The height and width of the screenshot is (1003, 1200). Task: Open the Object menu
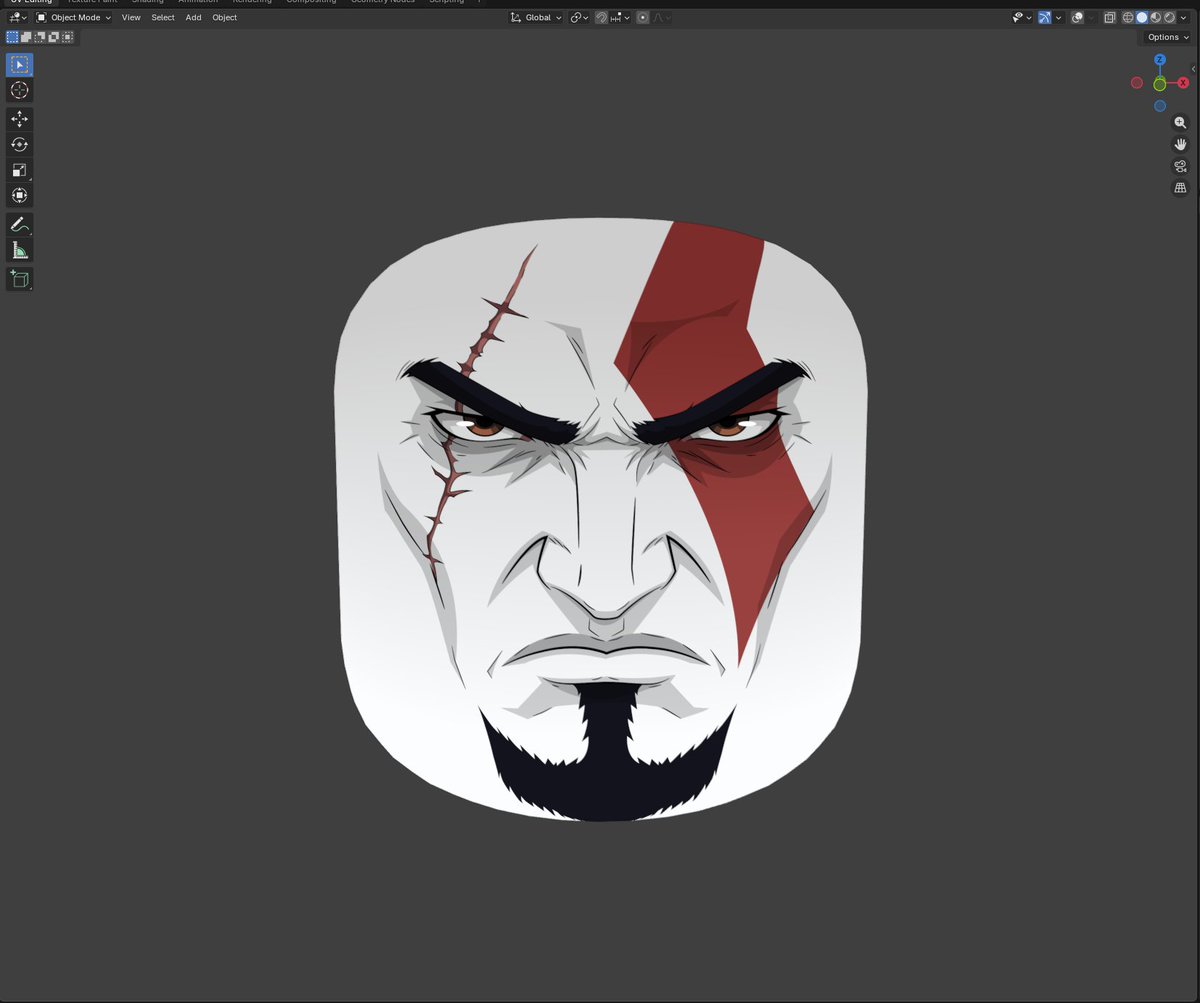pos(225,18)
